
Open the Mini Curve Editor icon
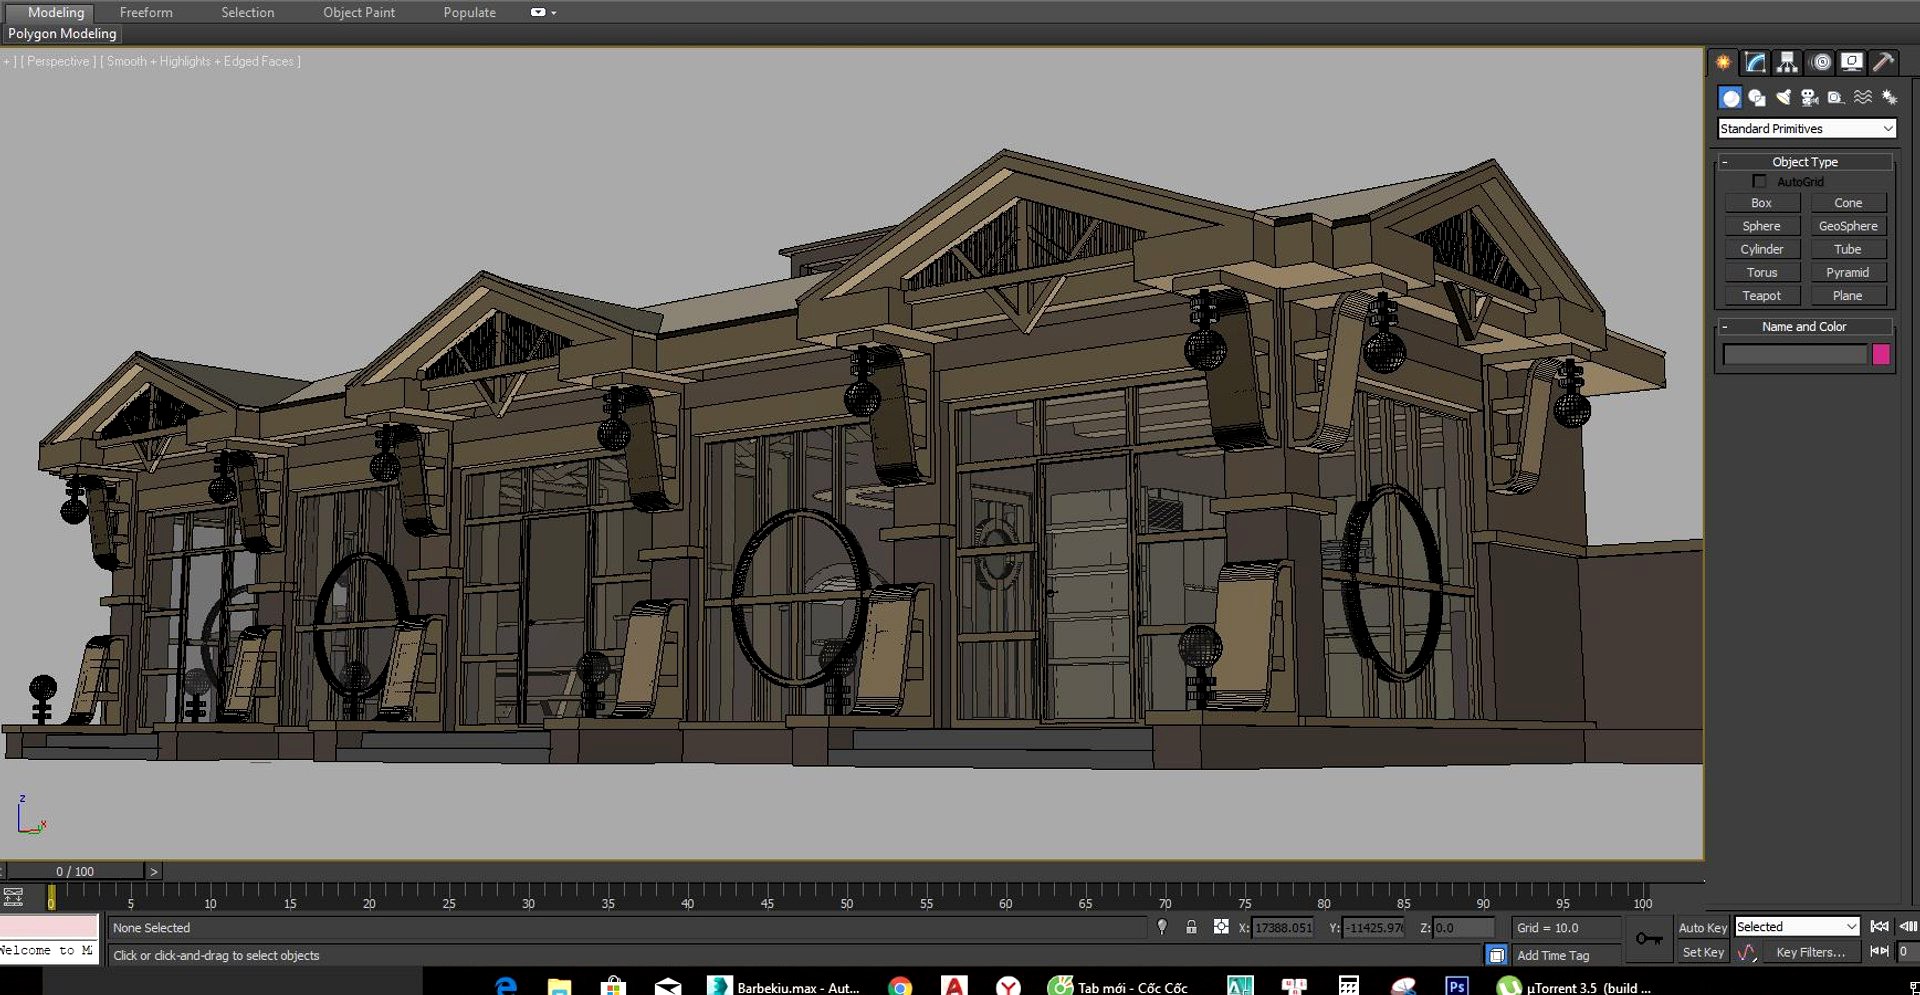[x=13, y=896]
